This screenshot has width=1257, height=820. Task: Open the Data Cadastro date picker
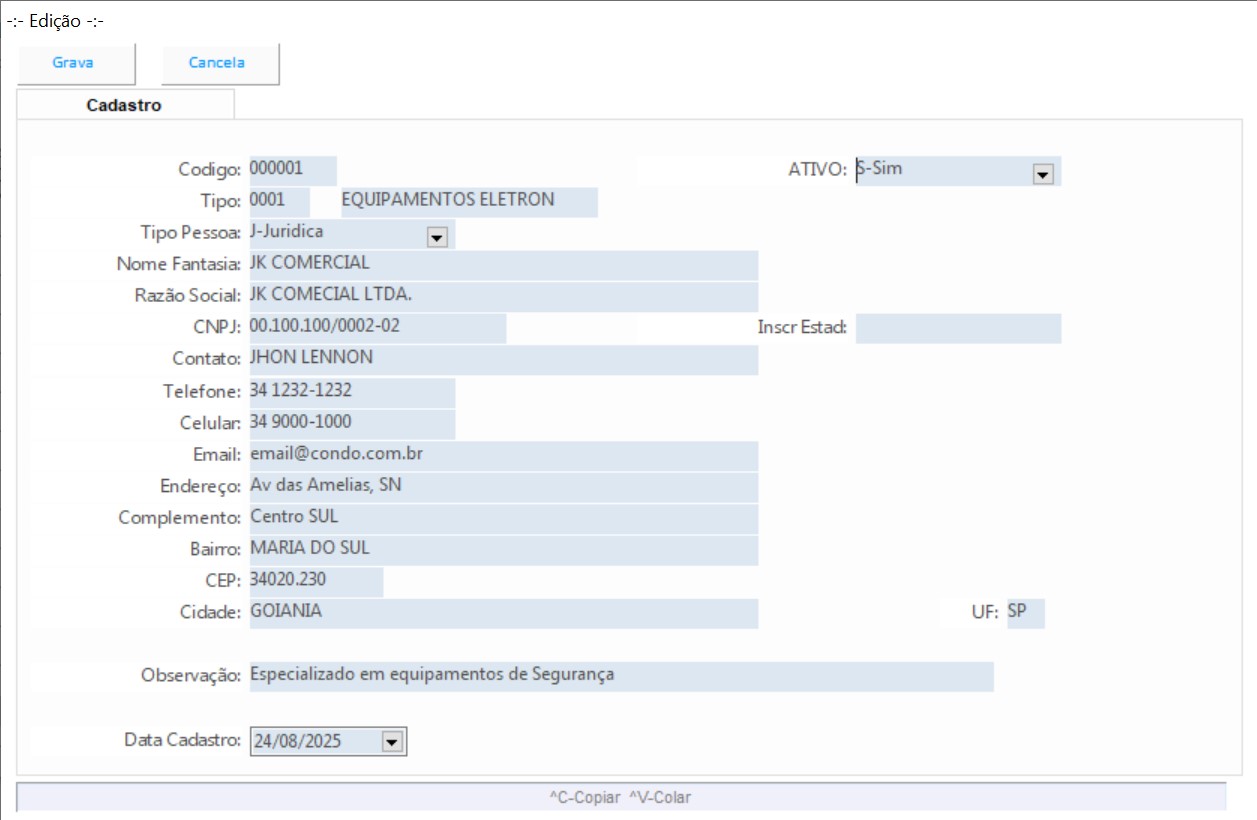391,741
